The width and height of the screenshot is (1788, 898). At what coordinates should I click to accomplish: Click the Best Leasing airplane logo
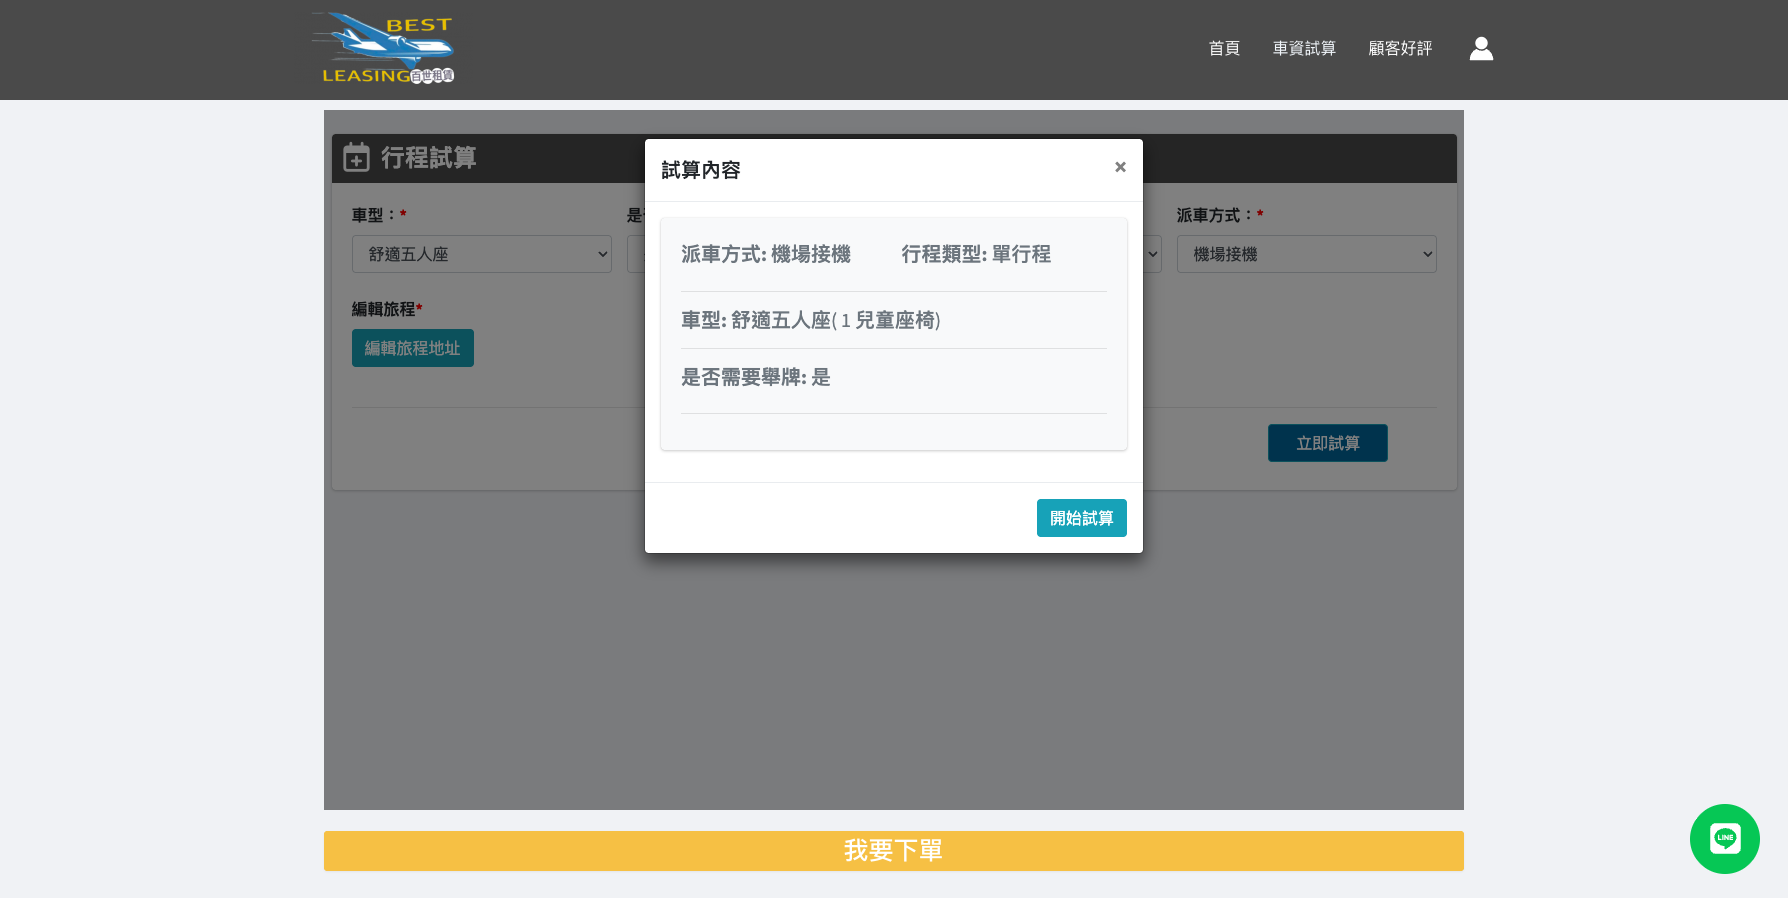386,49
